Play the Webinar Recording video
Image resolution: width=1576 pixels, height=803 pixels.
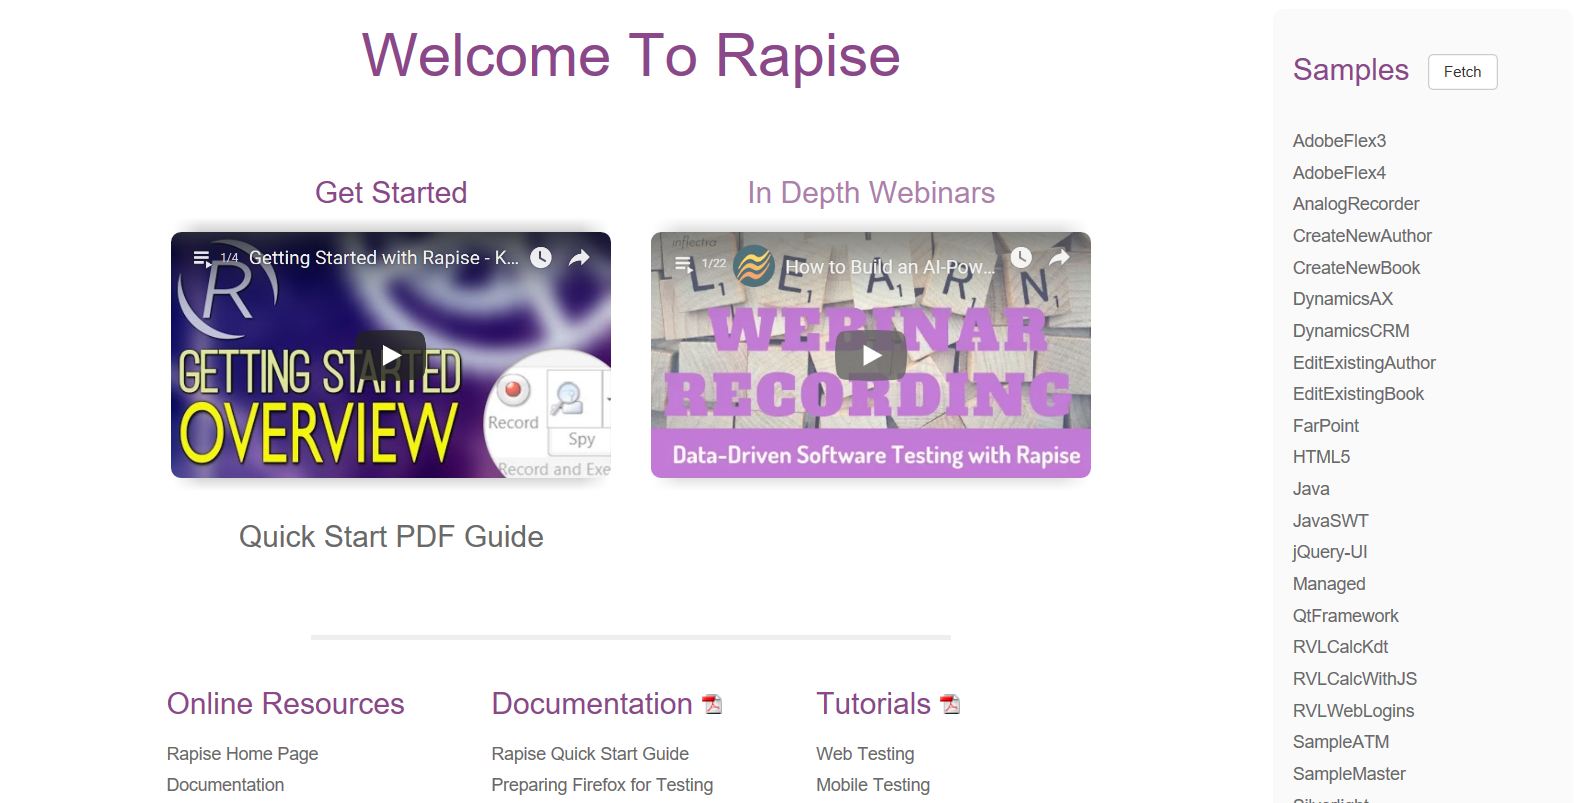click(871, 355)
